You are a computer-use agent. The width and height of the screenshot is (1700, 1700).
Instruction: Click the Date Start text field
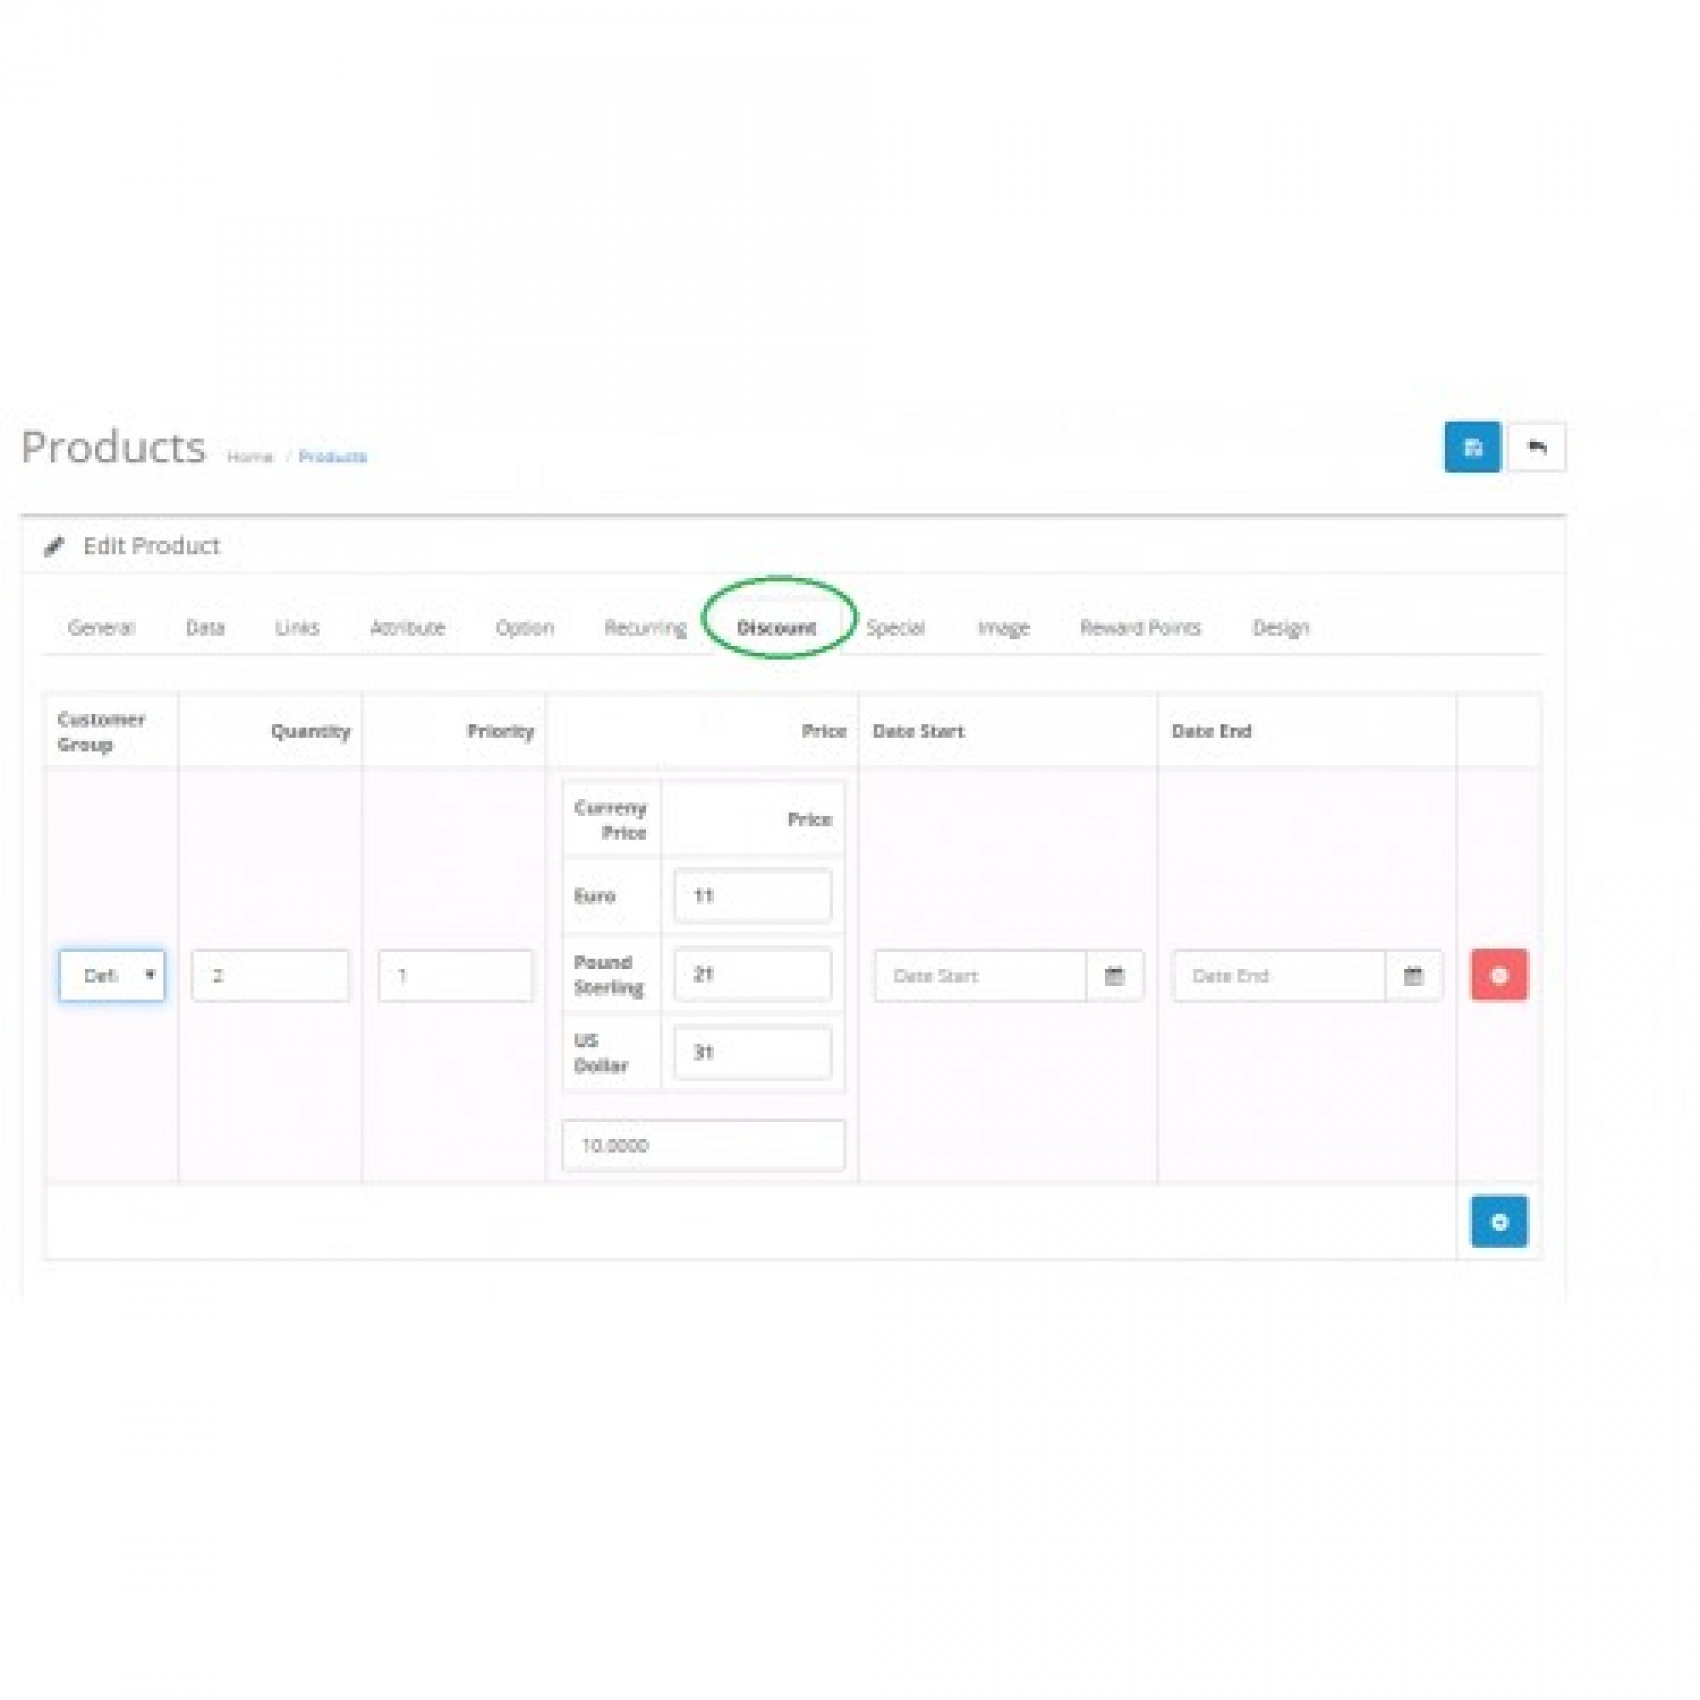[980, 976]
